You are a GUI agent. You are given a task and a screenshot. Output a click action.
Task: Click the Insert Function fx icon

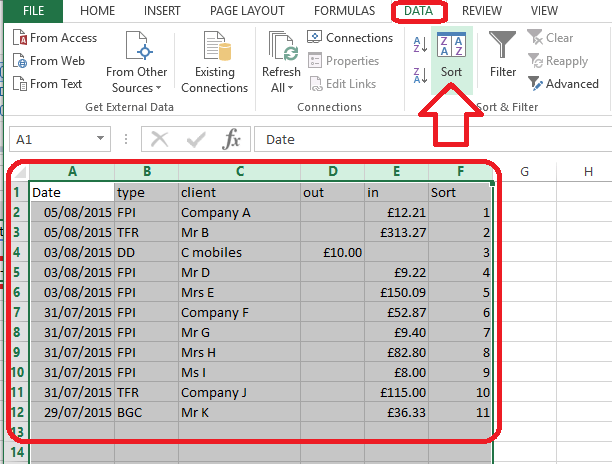231,139
